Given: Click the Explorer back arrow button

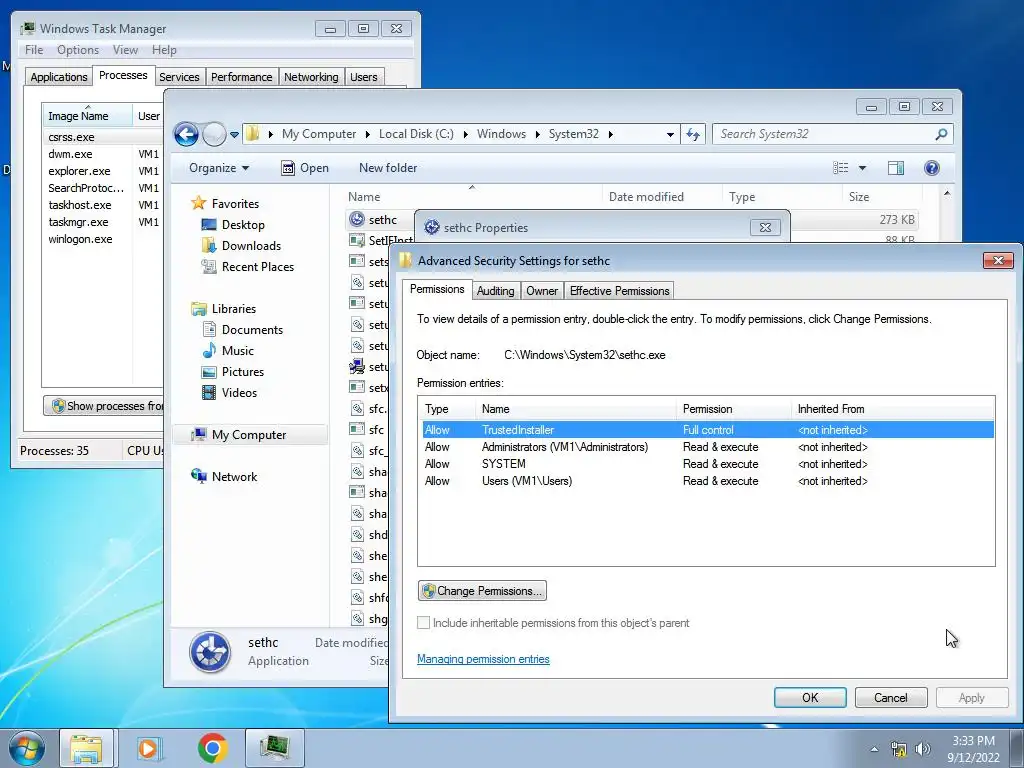Looking at the screenshot, I should coord(186,135).
